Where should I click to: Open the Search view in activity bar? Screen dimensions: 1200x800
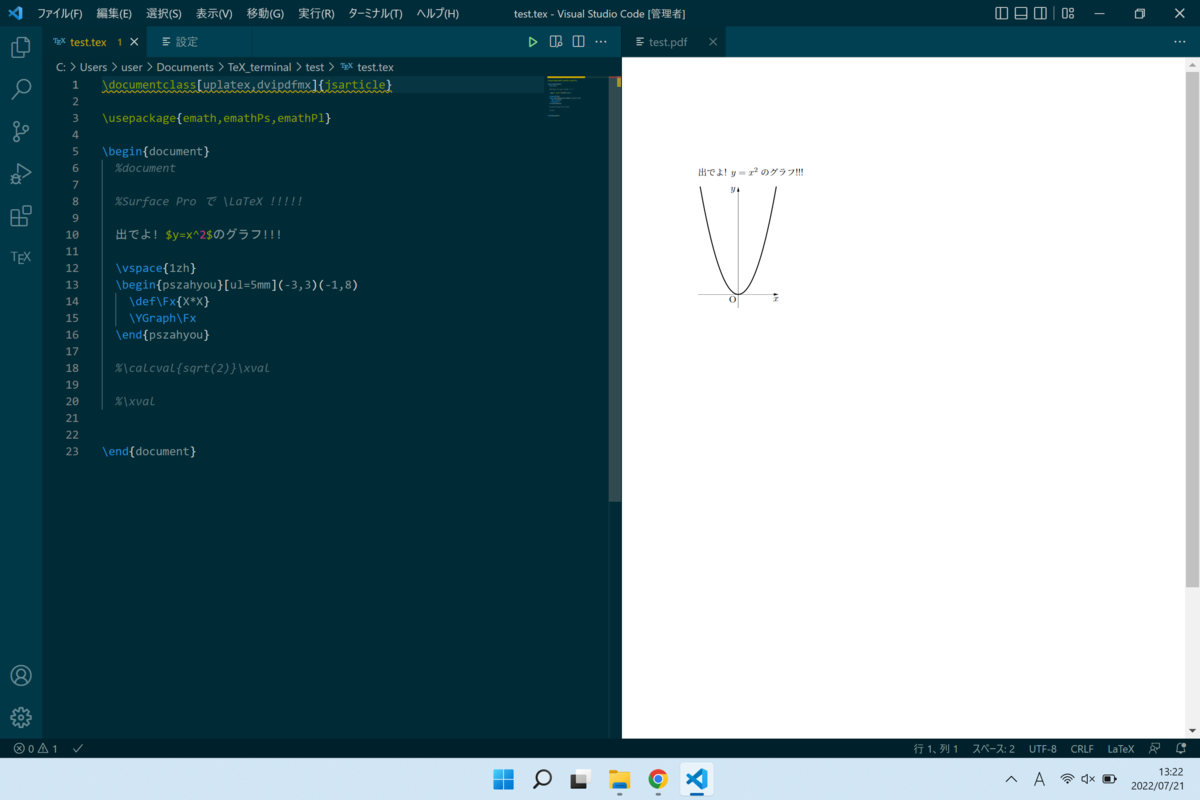click(x=20, y=89)
